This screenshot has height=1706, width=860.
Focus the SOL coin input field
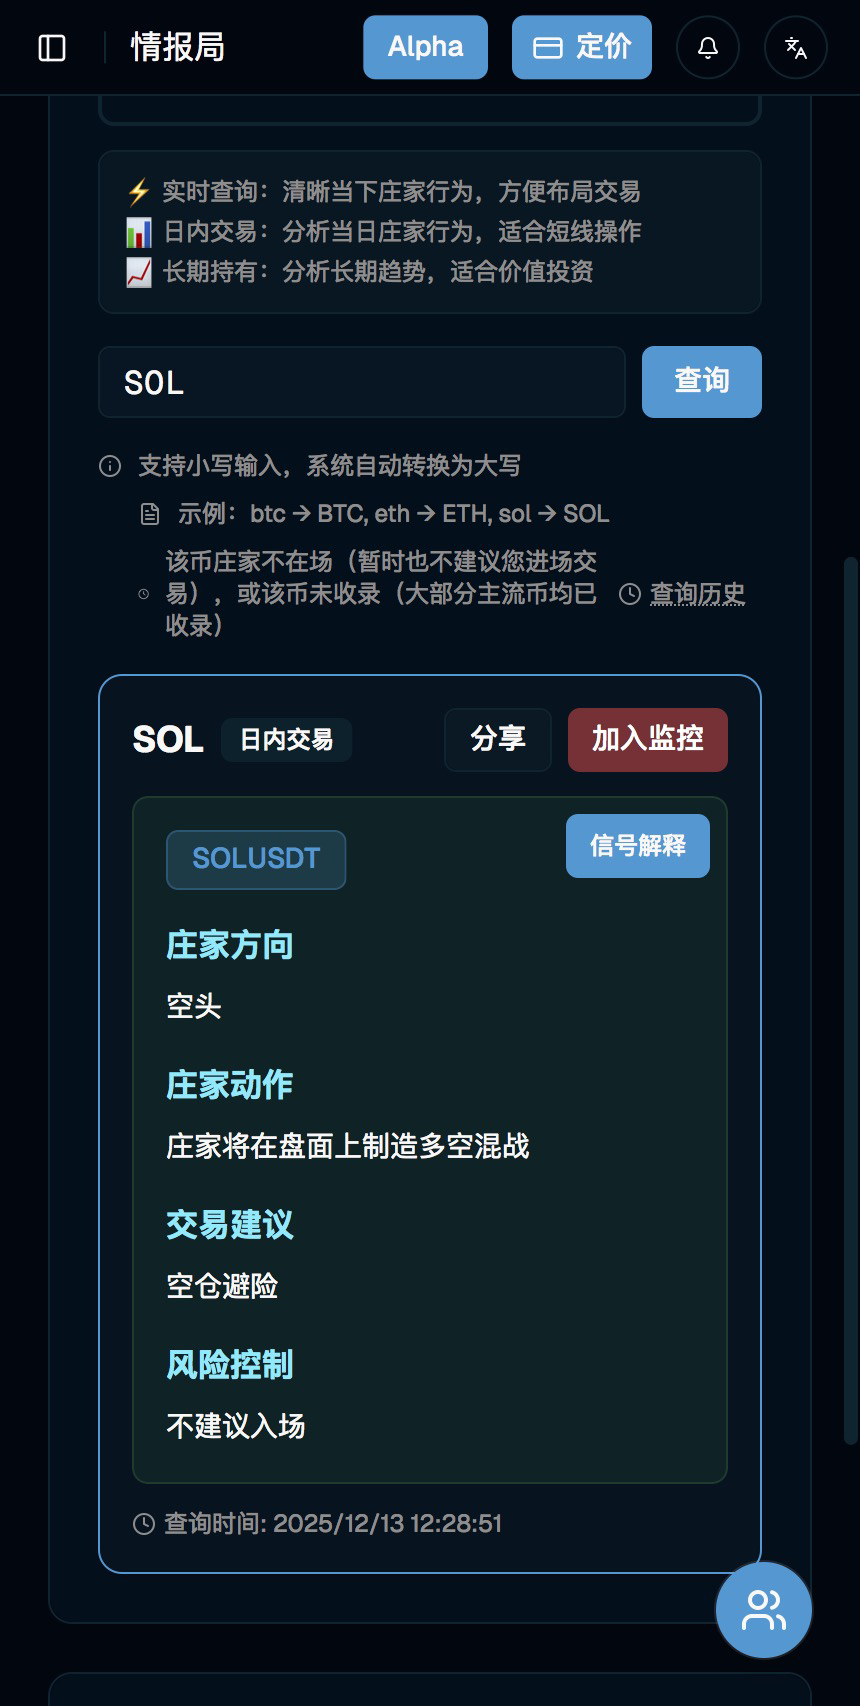[361, 382]
